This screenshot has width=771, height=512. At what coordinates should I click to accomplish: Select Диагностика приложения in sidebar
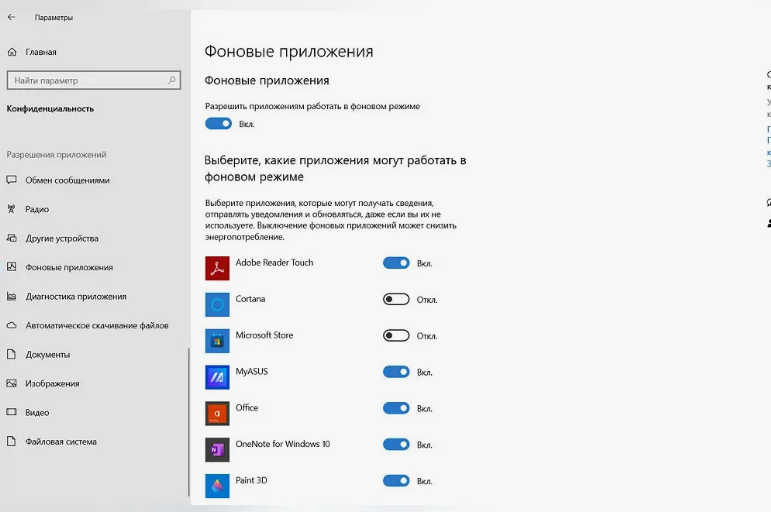point(76,297)
